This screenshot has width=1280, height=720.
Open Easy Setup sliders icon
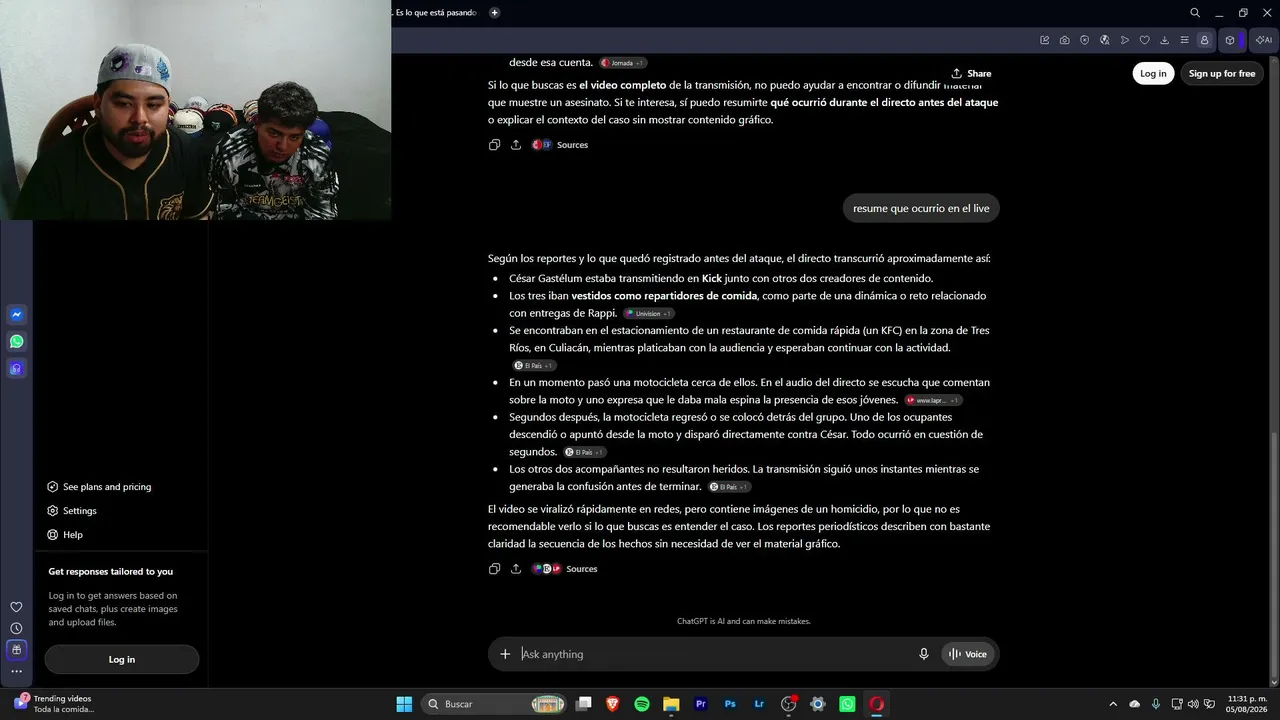(x=1185, y=40)
